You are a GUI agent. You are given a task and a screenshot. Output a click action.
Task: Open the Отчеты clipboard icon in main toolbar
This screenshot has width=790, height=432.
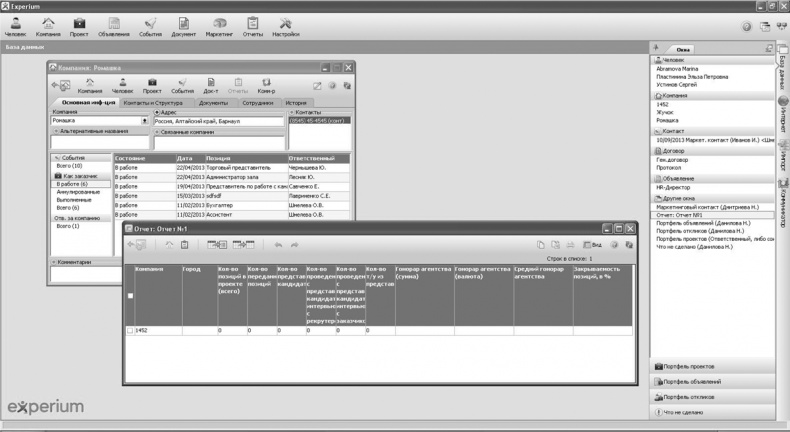tap(252, 25)
